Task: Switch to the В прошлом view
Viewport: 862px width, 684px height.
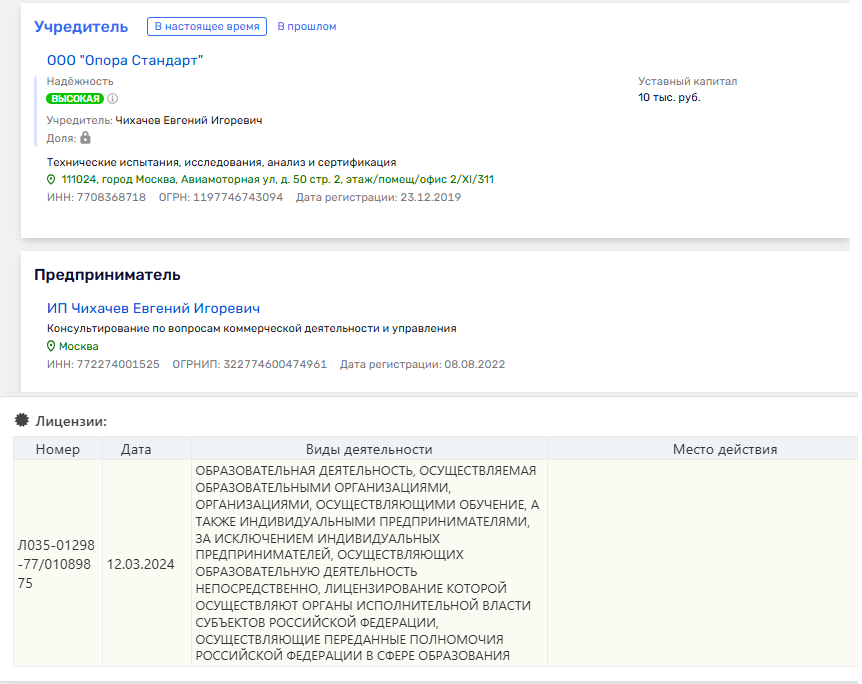Action: [x=305, y=27]
